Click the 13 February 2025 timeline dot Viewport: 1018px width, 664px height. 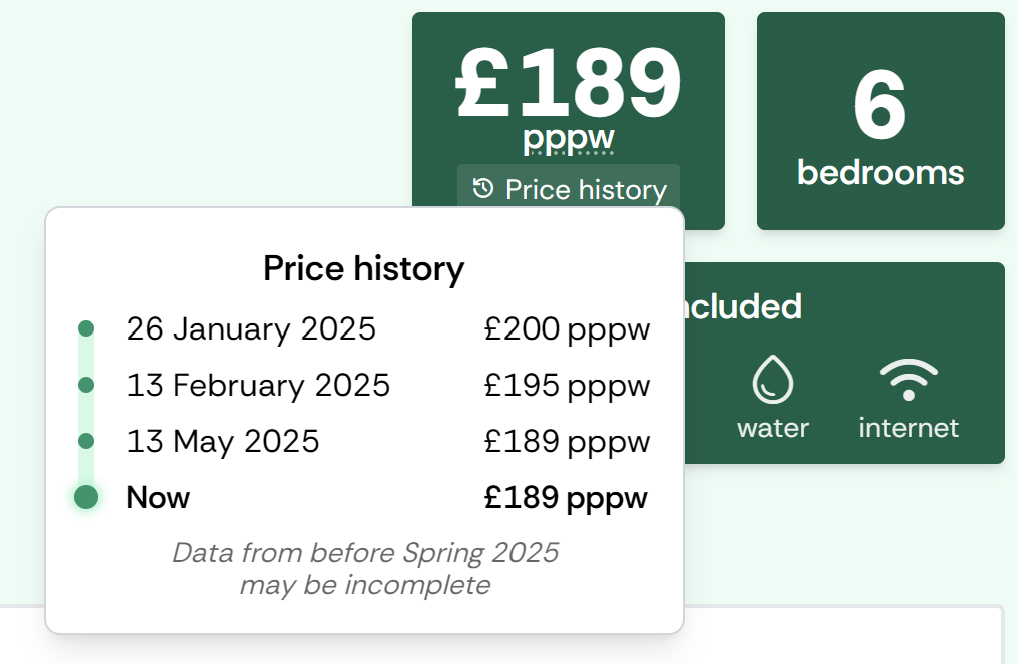[x=86, y=385]
